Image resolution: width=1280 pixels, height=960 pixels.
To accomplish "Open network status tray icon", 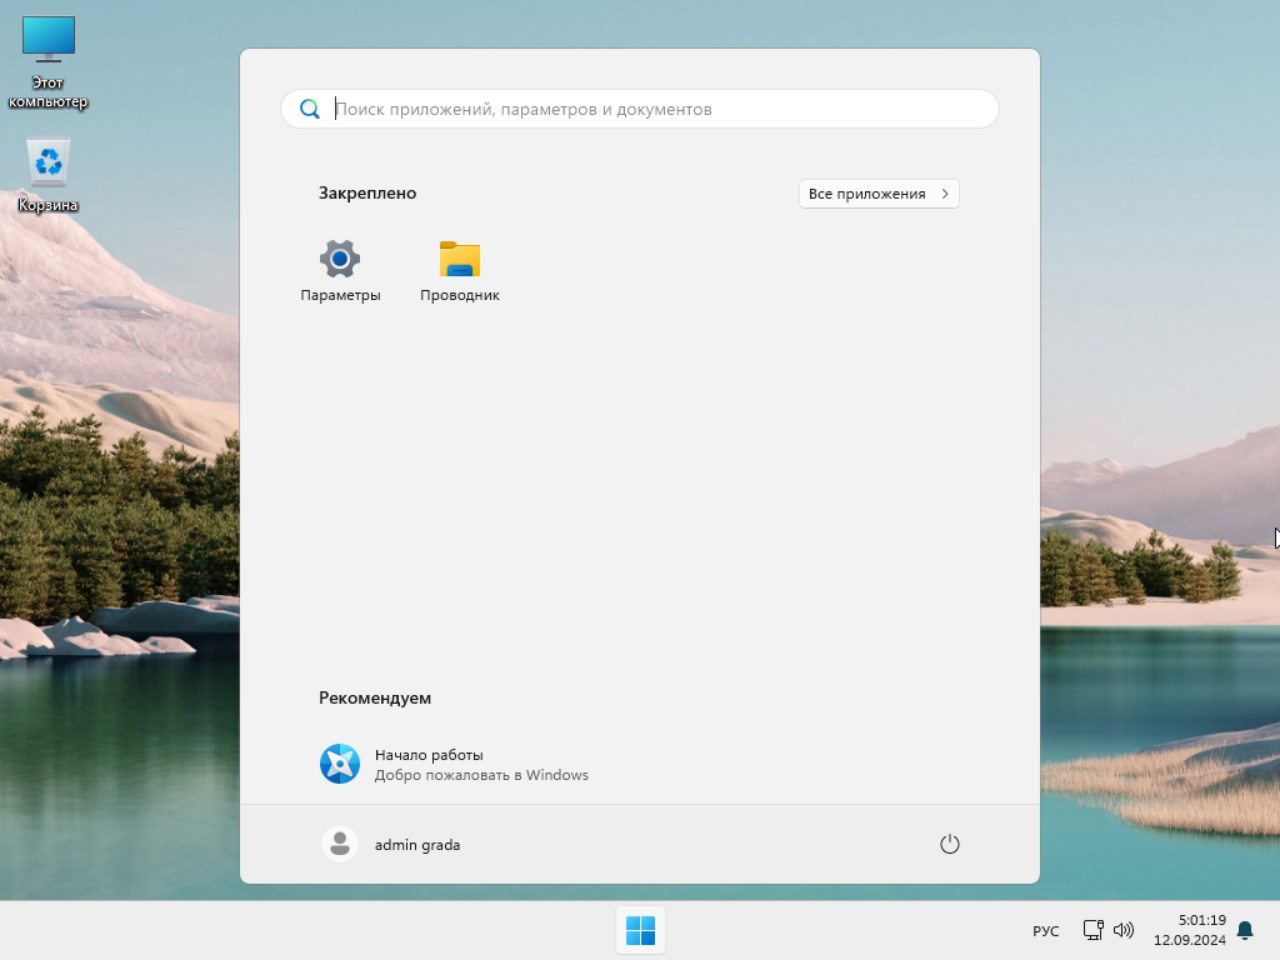I will (1093, 930).
